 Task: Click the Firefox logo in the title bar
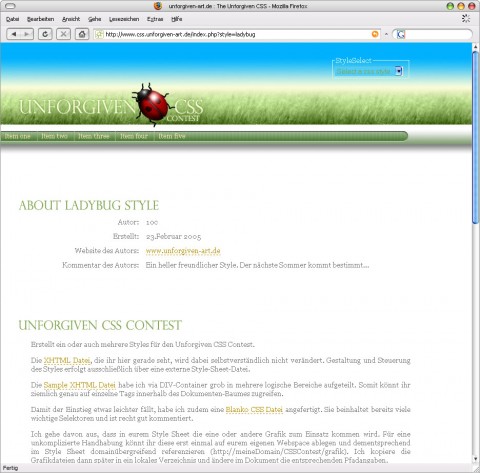coord(158,6)
